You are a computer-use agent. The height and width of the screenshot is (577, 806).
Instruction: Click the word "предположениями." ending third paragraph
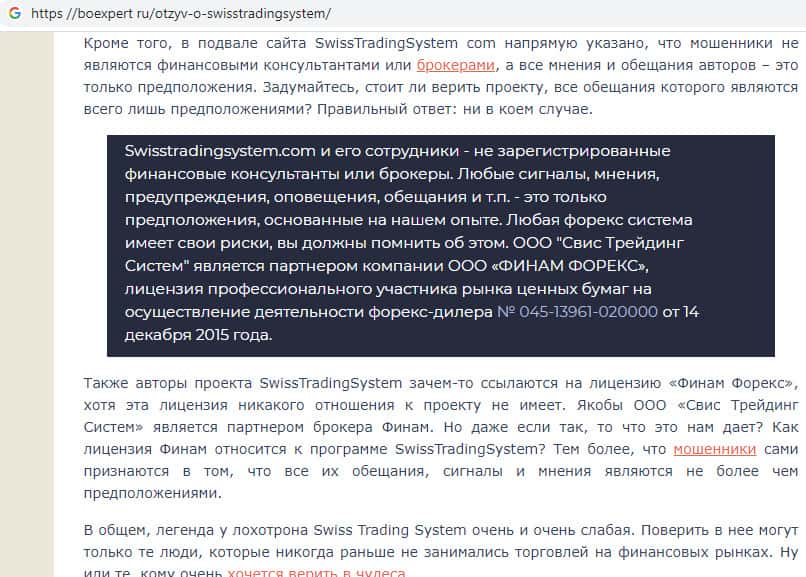coord(152,493)
